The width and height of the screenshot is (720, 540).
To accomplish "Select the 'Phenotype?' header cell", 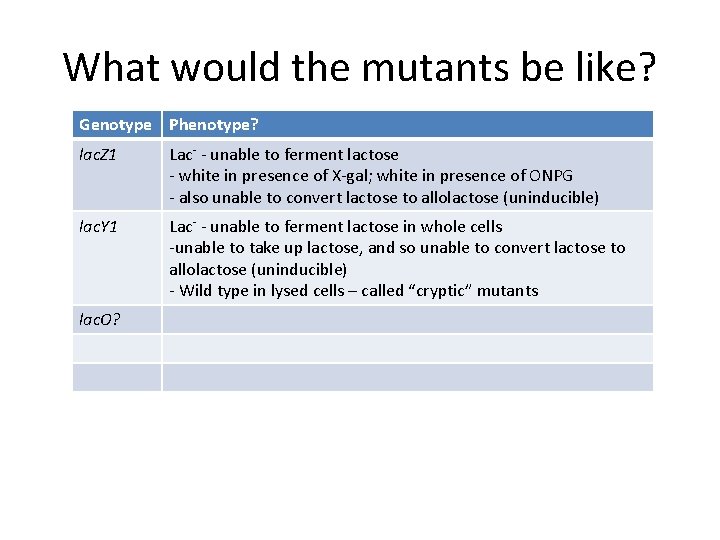I will tap(408, 124).
